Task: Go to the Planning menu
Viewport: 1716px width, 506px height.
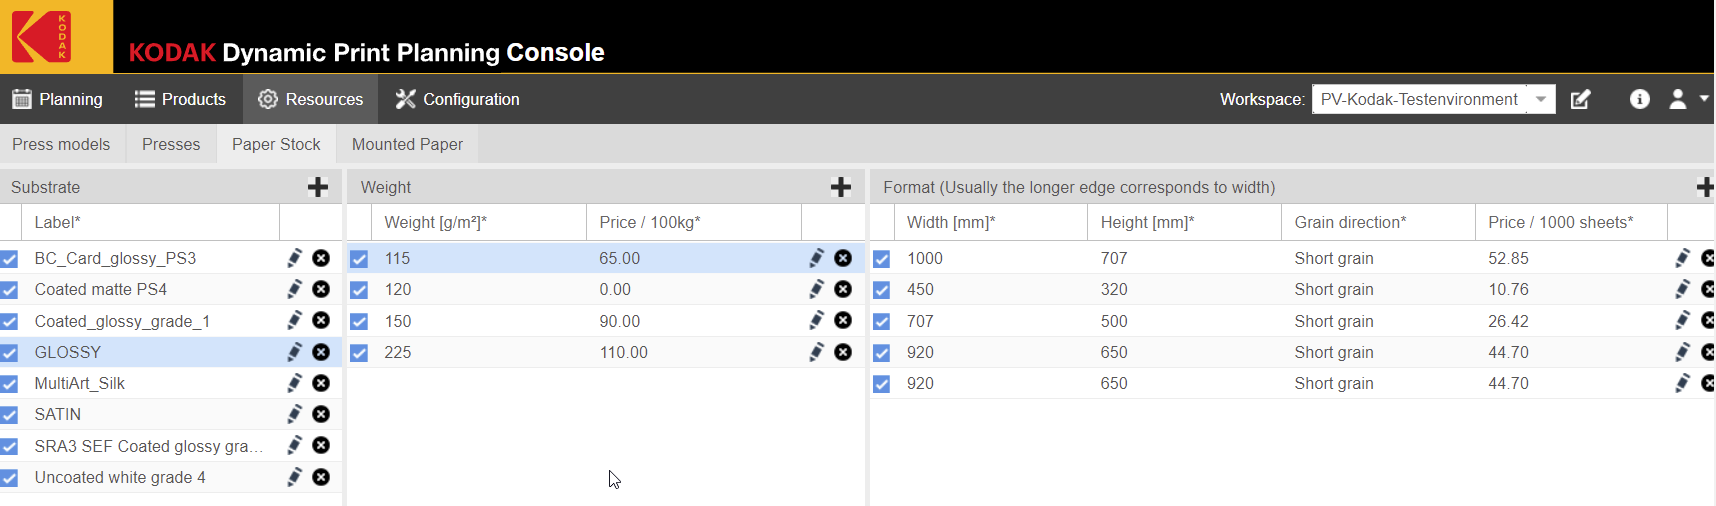Action: coord(58,99)
